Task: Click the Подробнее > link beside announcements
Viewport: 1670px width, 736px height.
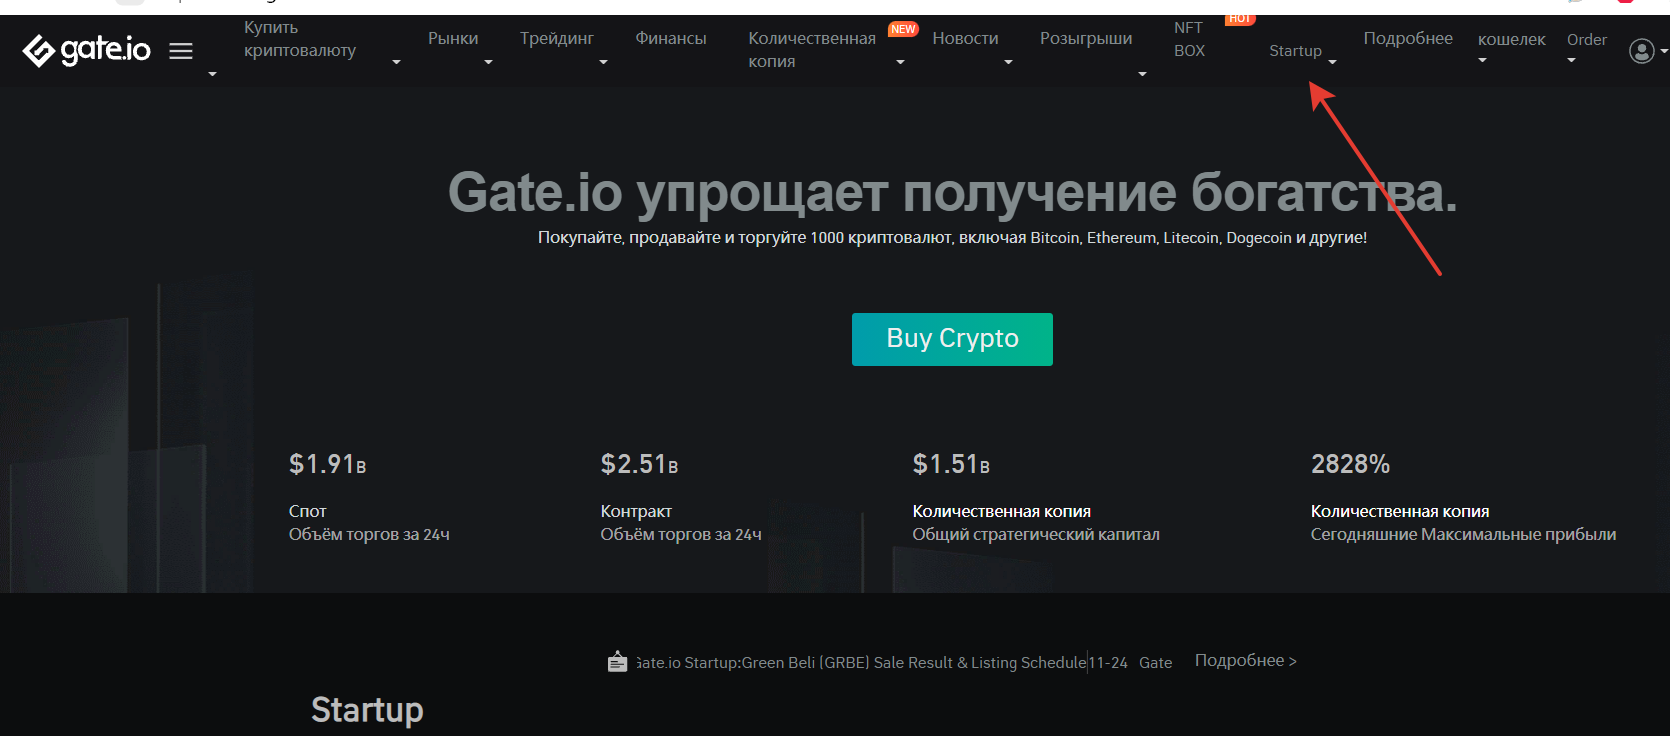Action: click(x=1245, y=661)
